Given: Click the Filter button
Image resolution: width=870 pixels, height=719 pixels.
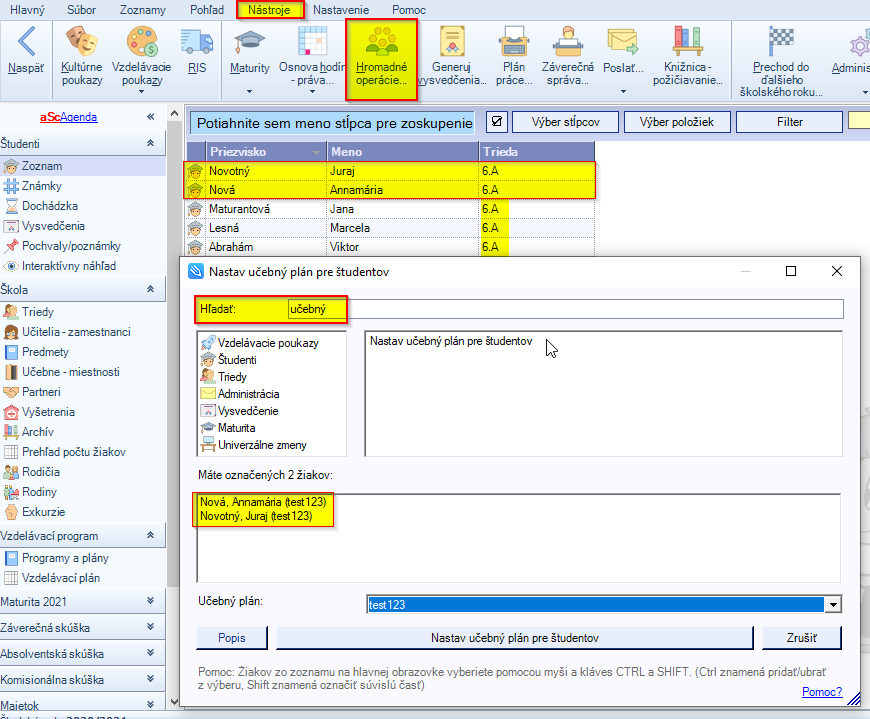Looking at the screenshot, I should click(789, 121).
